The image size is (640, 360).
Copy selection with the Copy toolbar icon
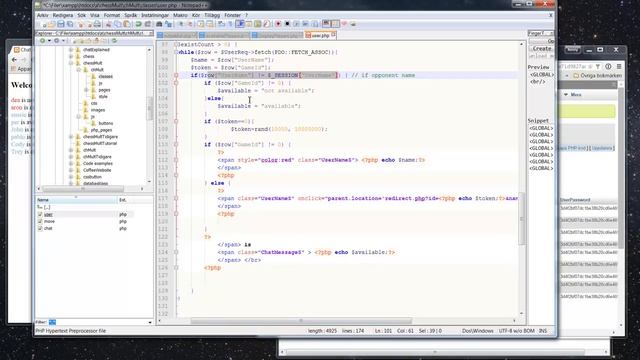(117, 24)
